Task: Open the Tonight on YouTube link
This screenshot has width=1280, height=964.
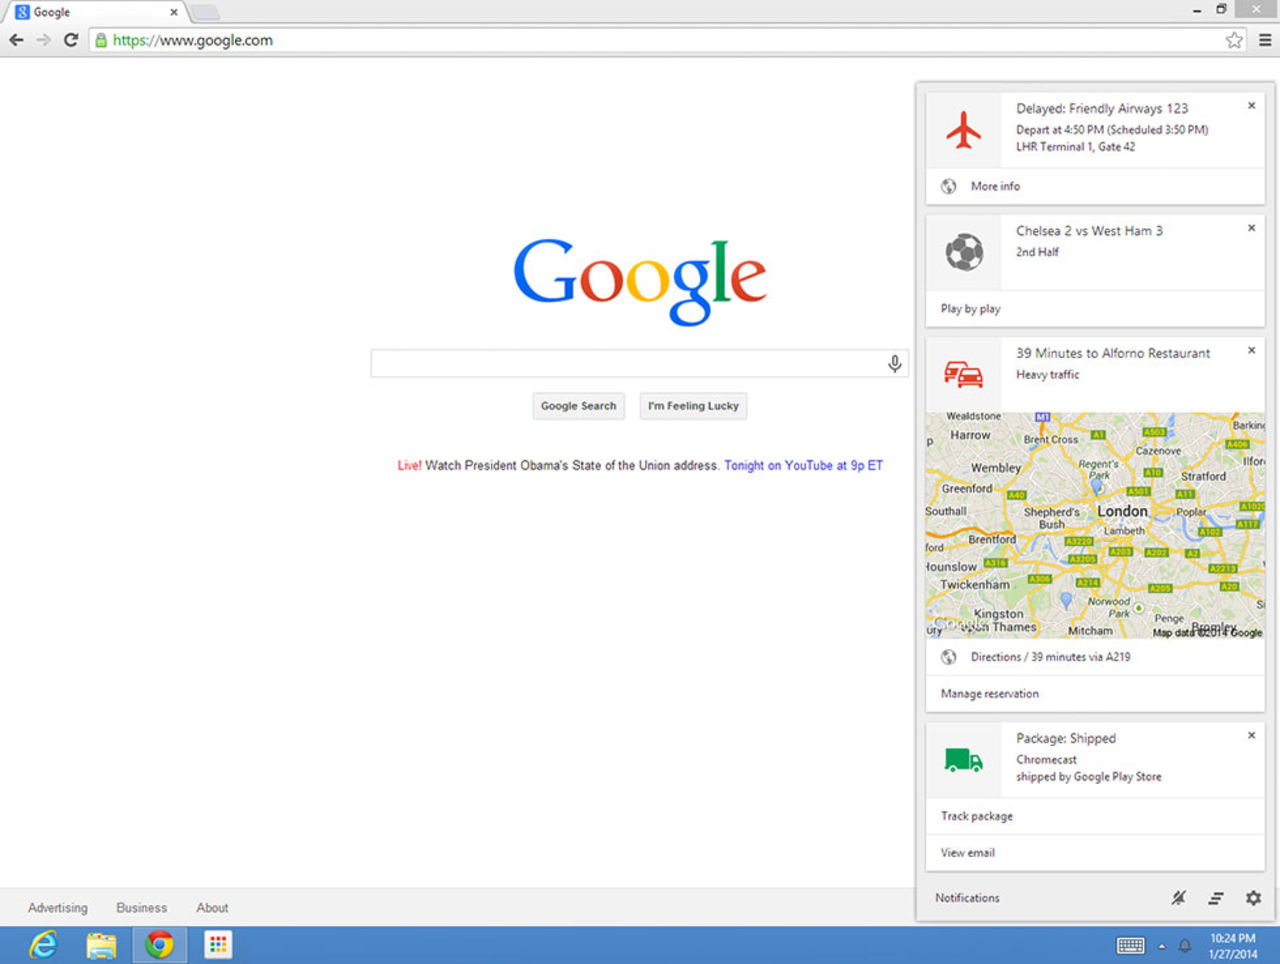Action: 801,465
